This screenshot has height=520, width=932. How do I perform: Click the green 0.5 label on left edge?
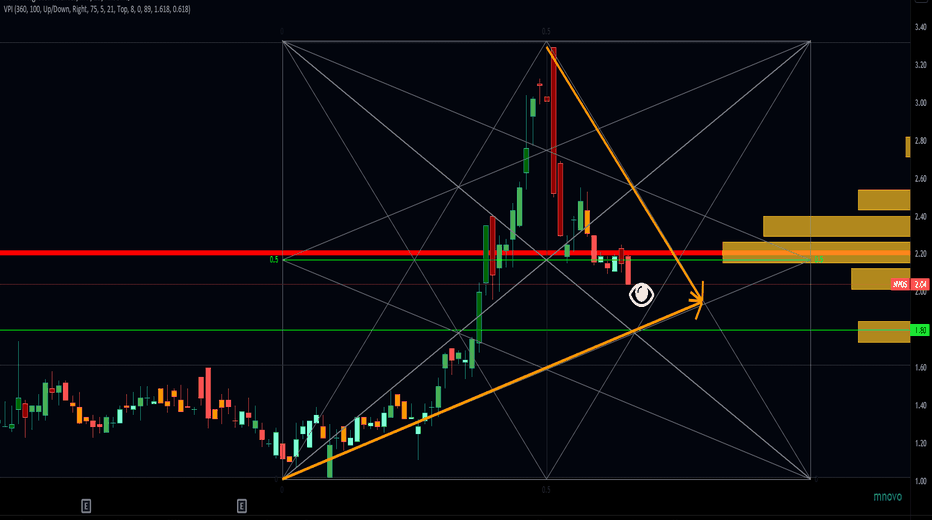point(273,260)
